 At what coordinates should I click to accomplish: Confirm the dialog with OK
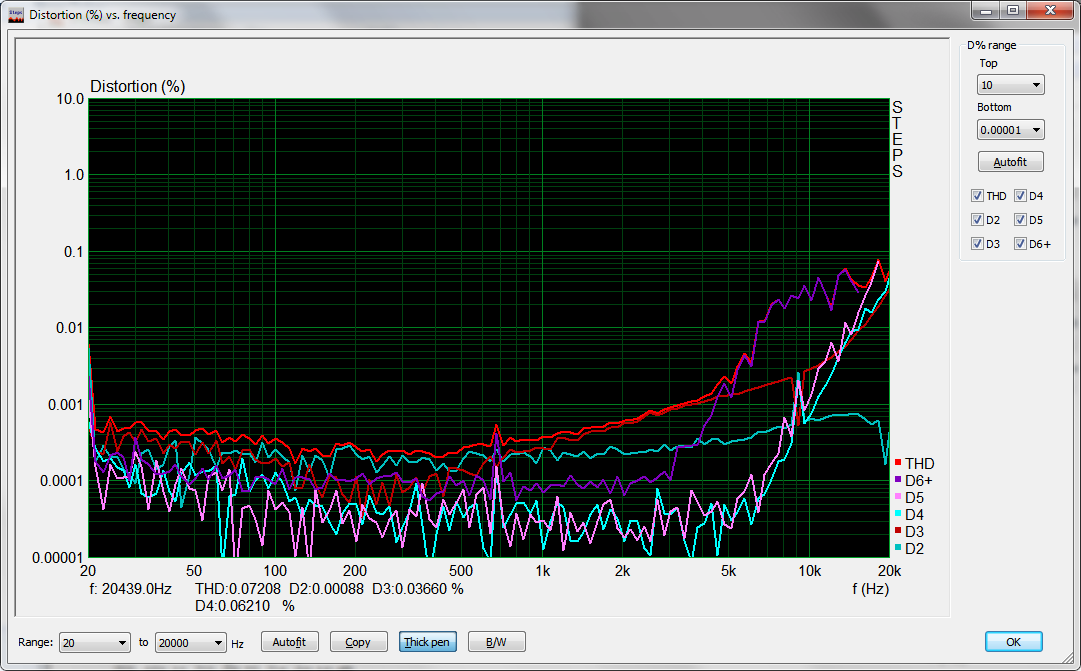[1013, 642]
